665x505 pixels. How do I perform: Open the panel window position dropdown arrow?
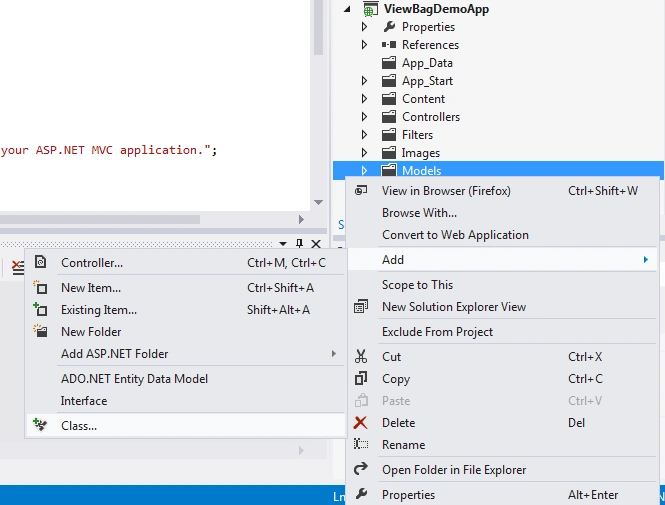click(x=283, y=244)
